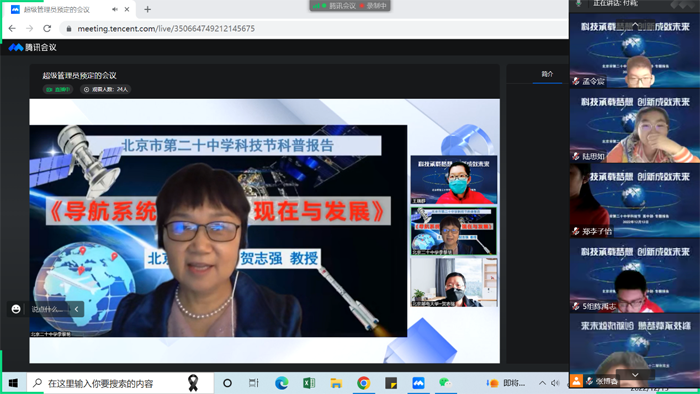Open the Tencent Meeting app on the taskbar

418,383
